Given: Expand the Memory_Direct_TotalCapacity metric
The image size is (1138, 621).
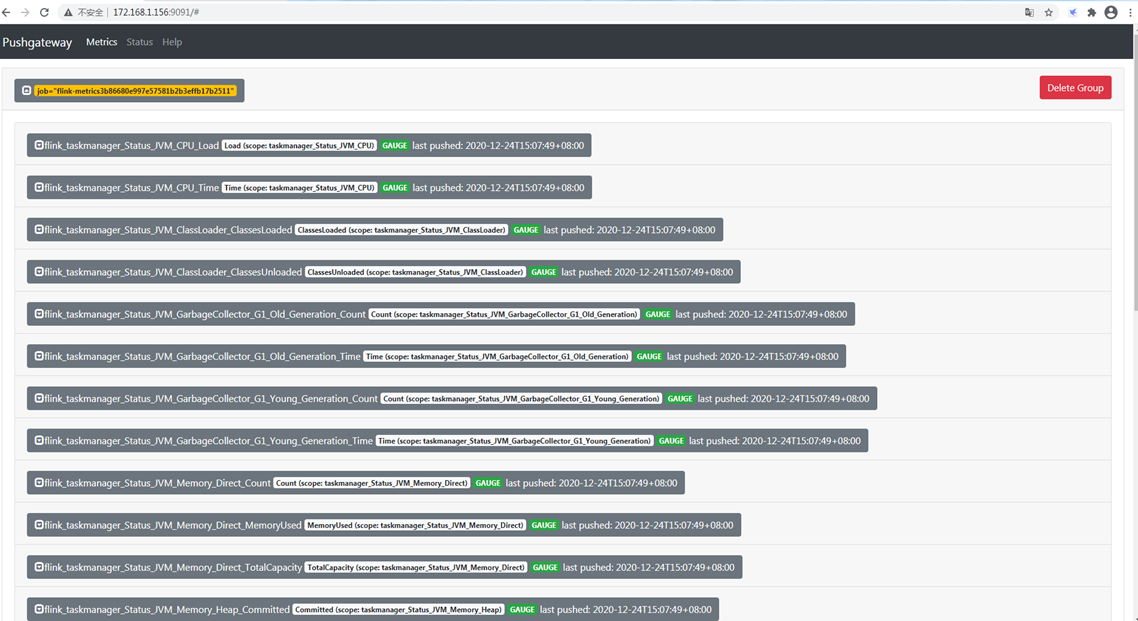Looking at the screenshot, I should 39,566.
